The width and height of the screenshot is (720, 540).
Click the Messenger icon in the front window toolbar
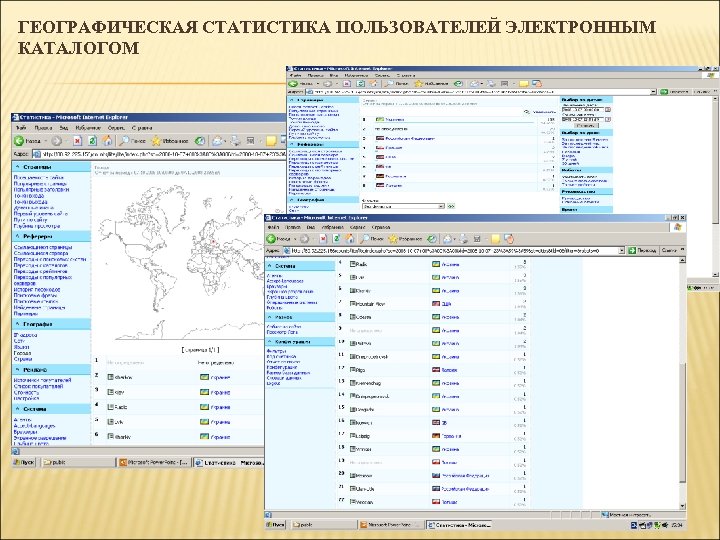509,239
